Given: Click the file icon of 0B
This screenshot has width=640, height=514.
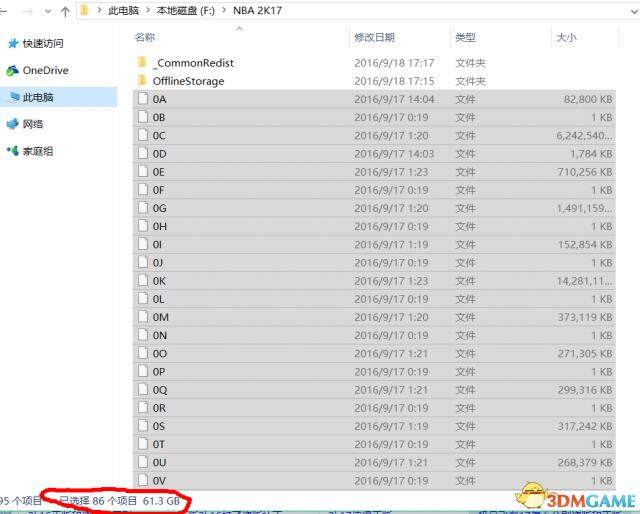Looking at the screenshot, I should point(143,117).
